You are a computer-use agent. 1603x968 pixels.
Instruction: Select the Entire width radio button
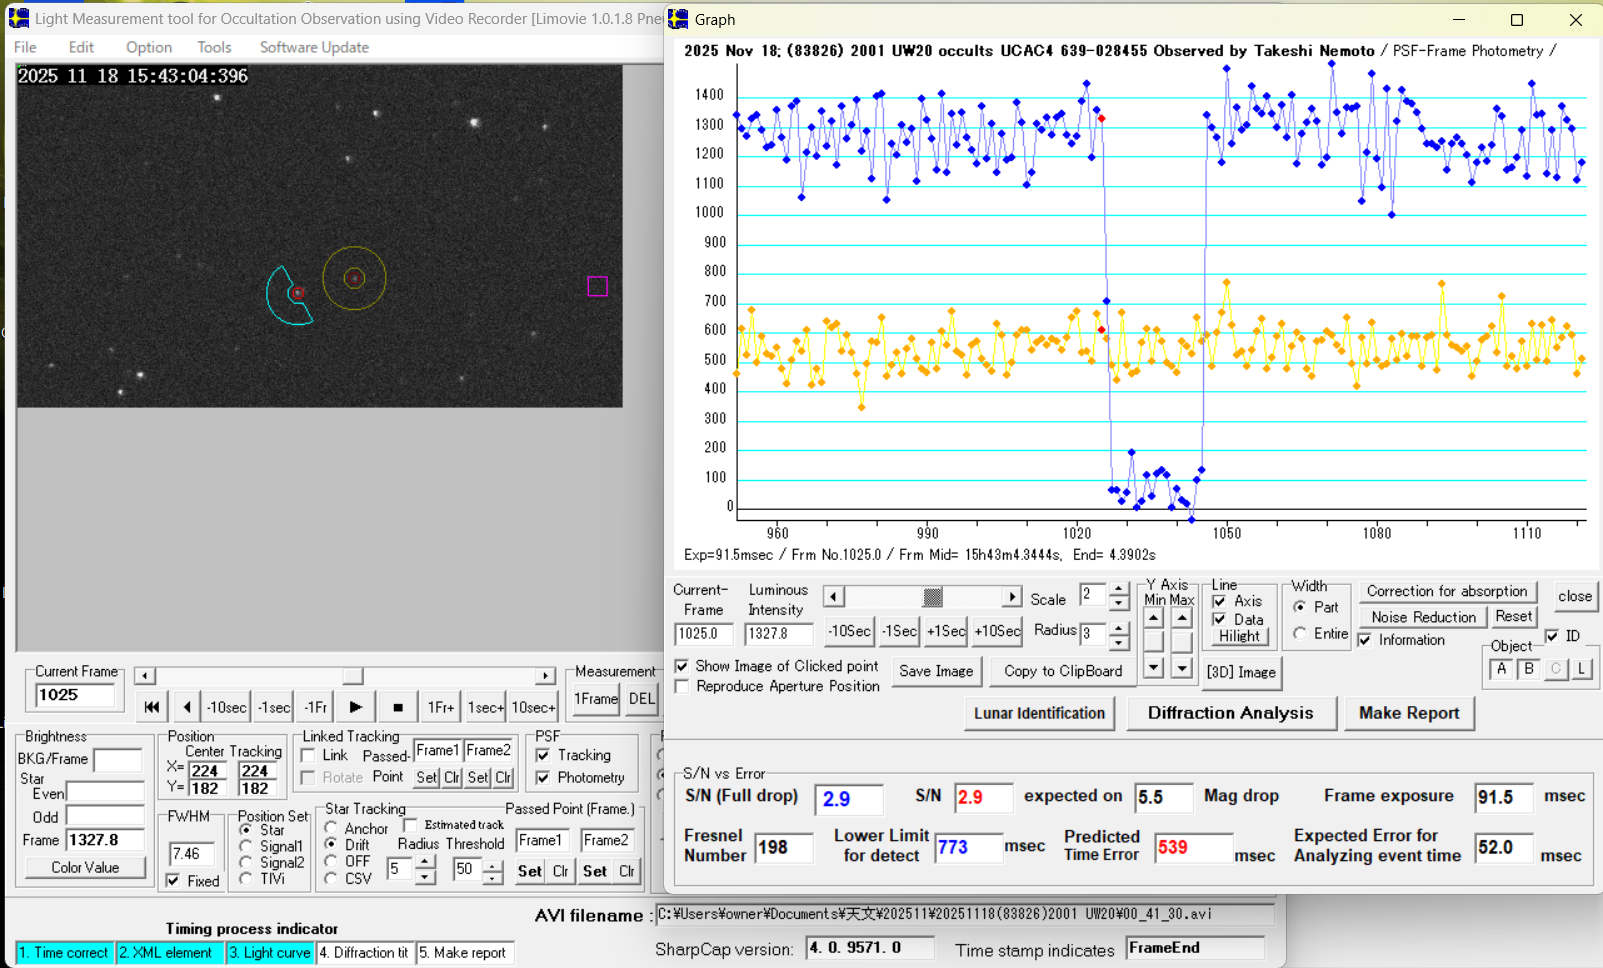[x=1299, y=634]
